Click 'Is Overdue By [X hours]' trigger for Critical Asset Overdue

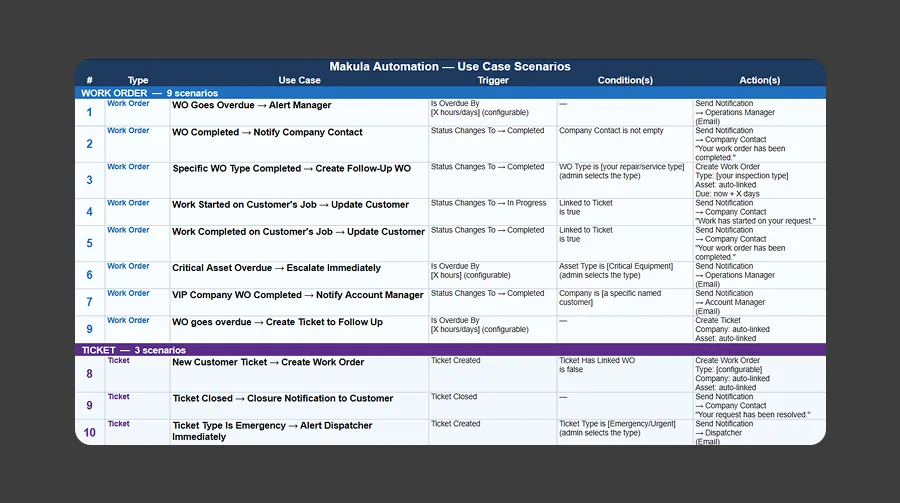[x=470, y=270]
